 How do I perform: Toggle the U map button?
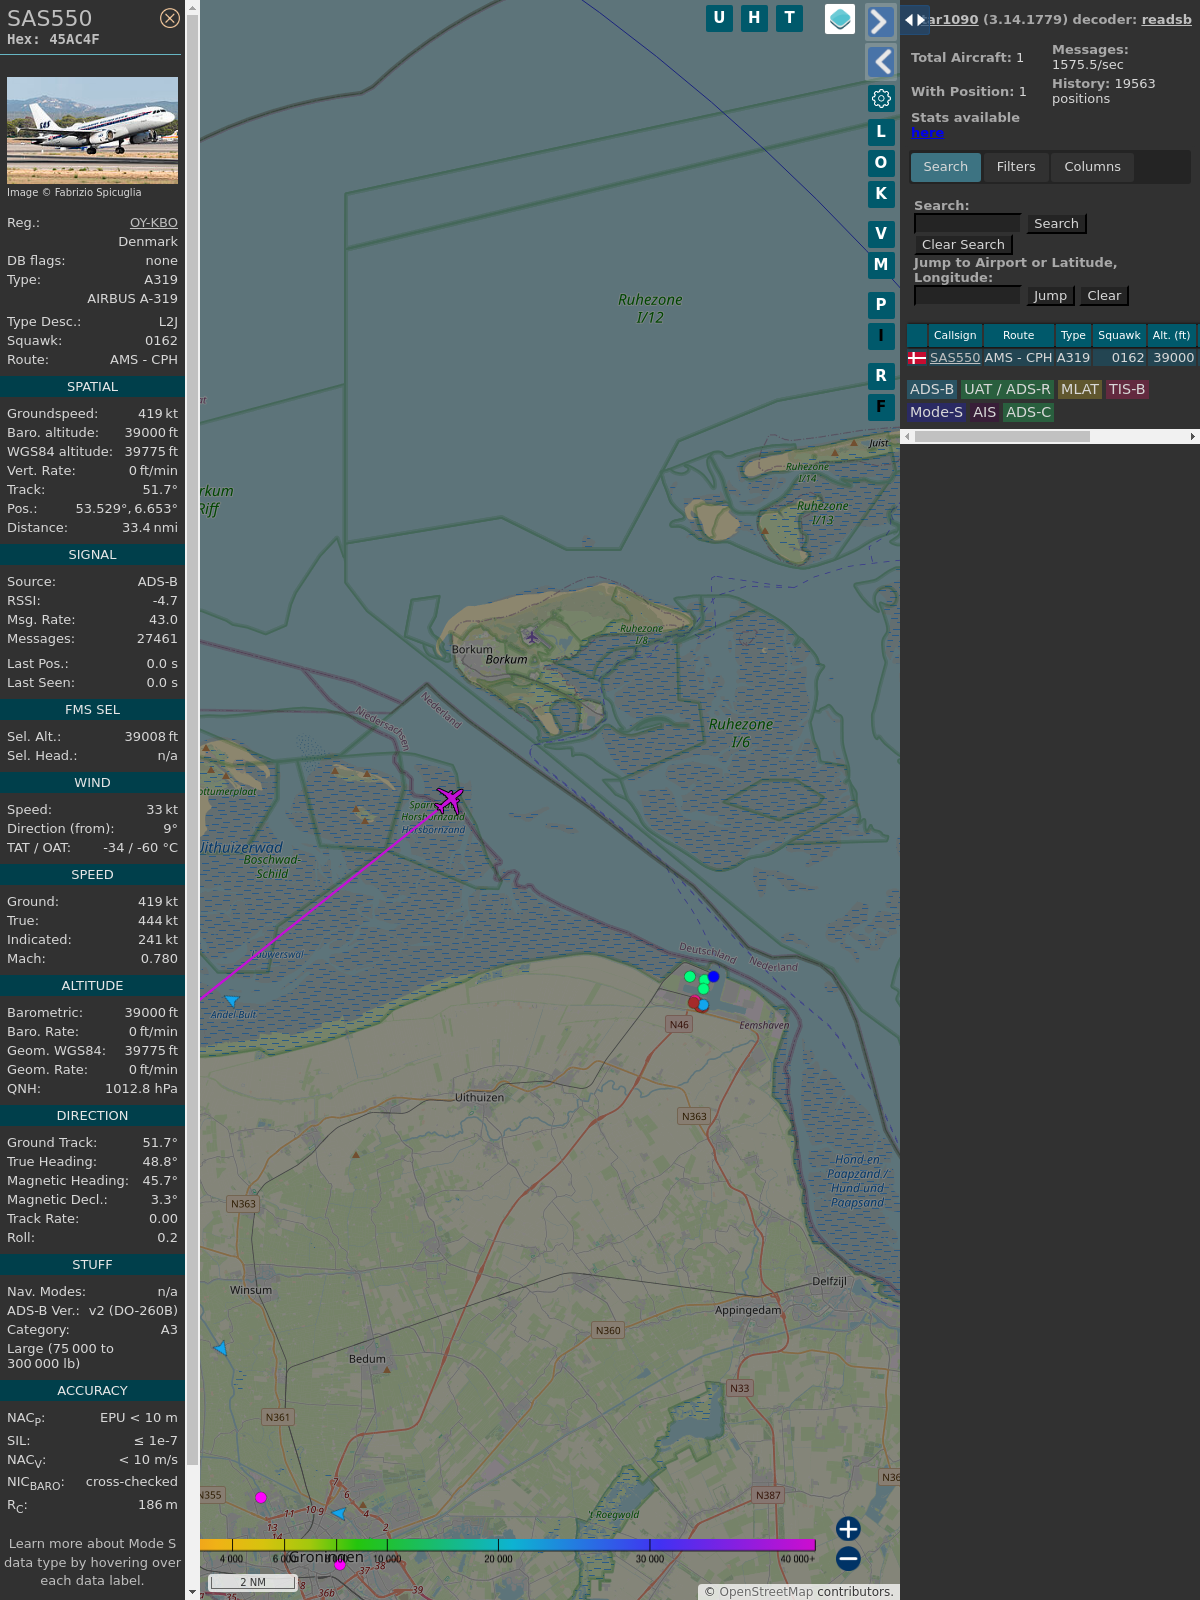(719, 18)
